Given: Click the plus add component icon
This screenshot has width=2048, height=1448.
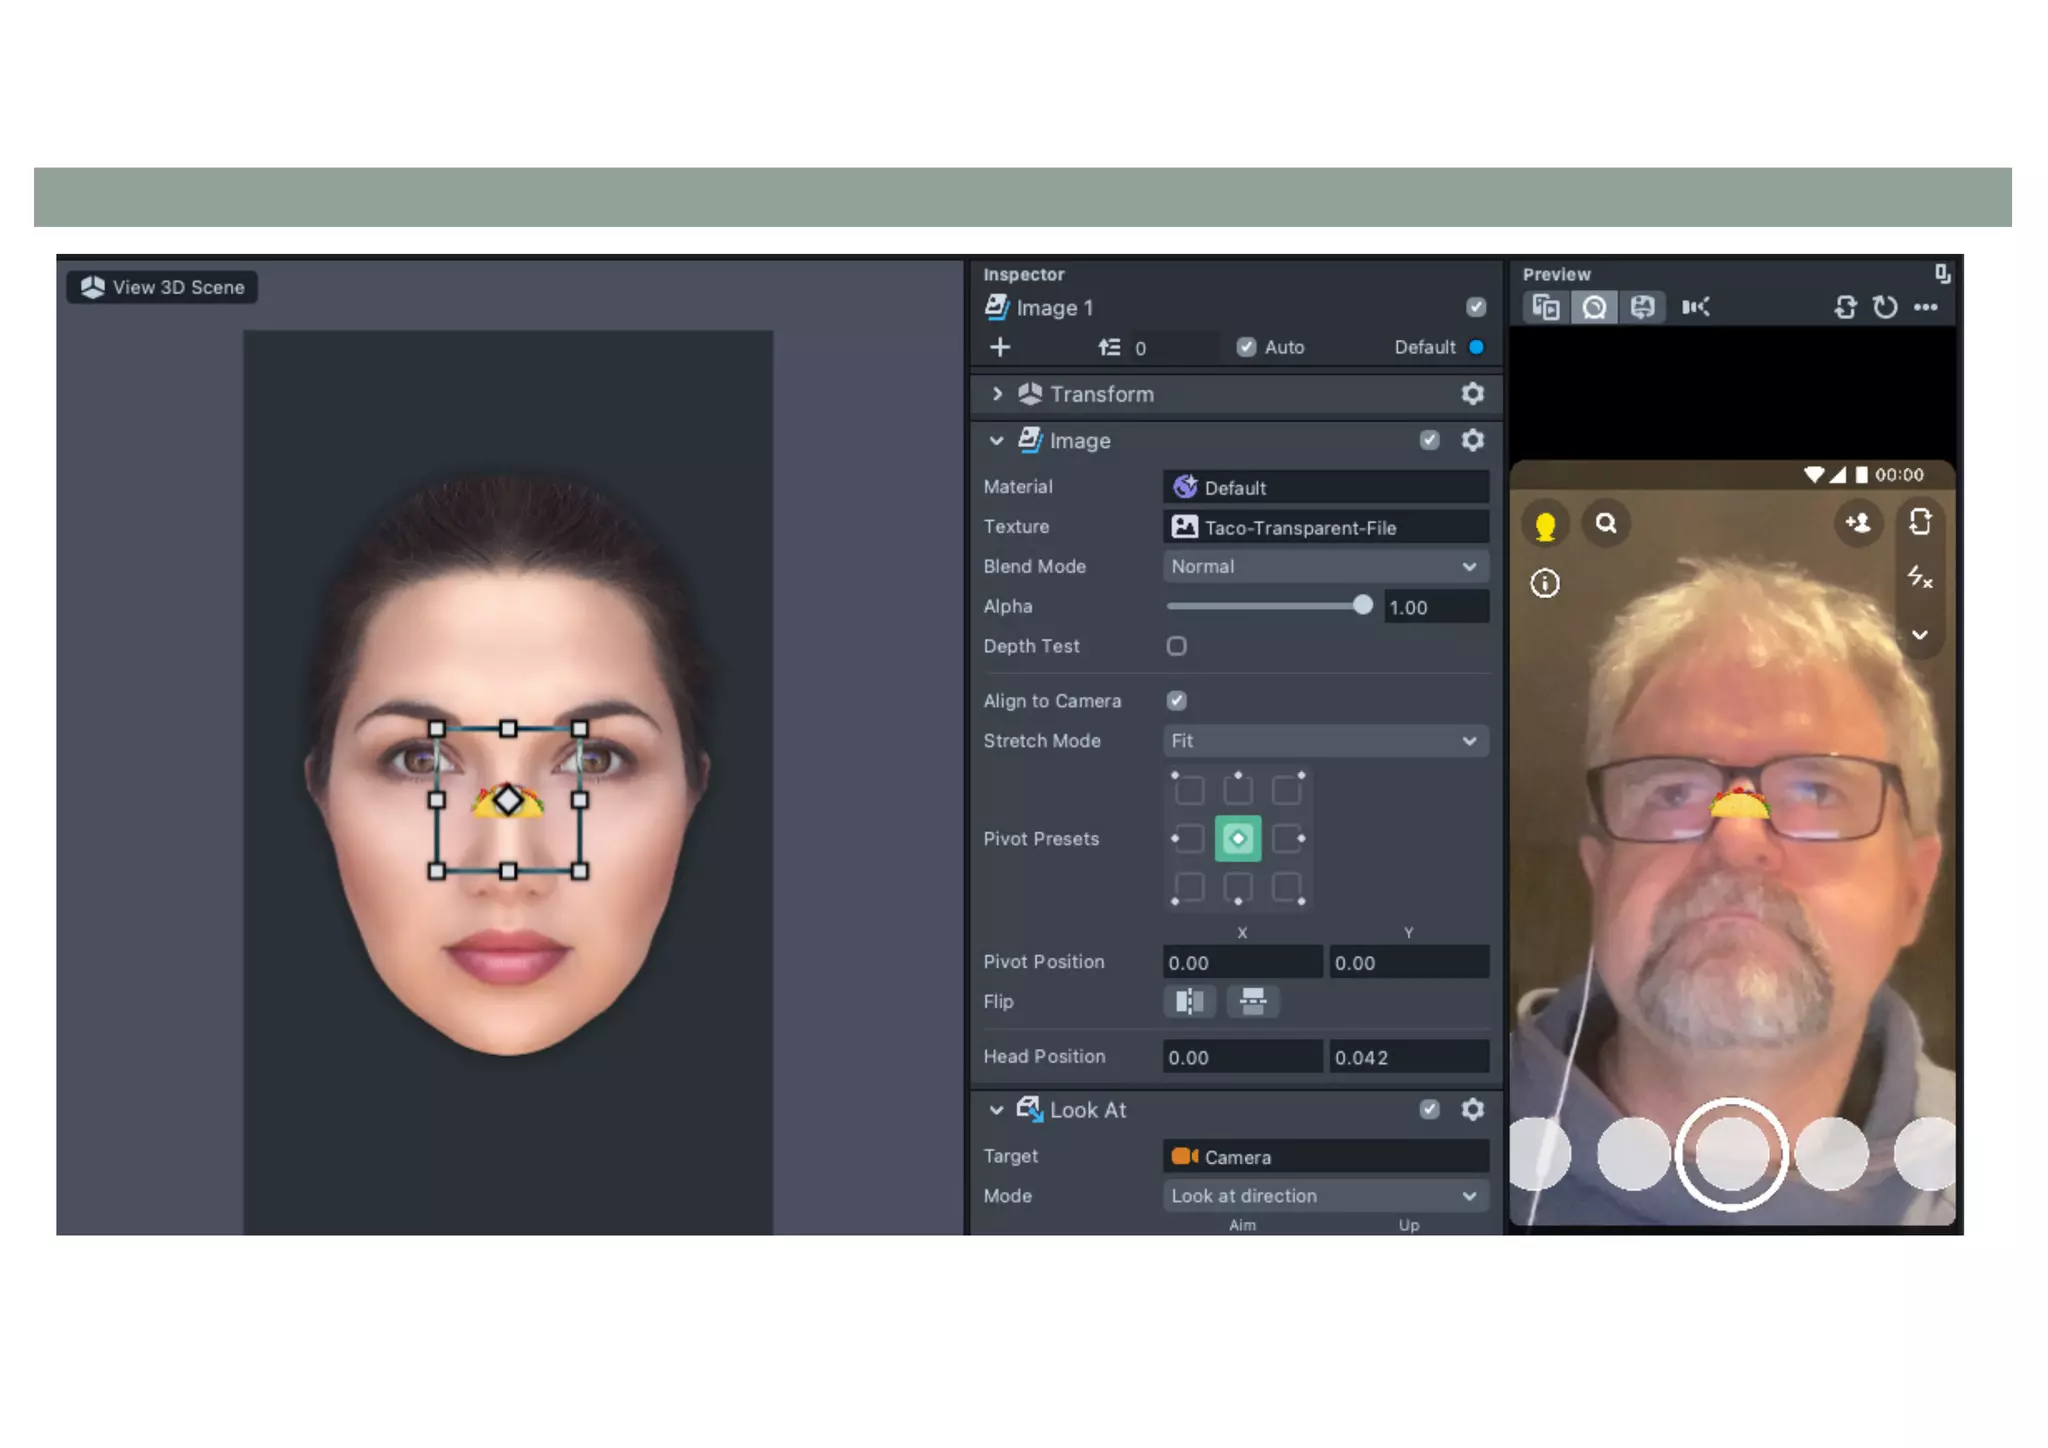Looking at the screenshot, I should coord(1000,347).
